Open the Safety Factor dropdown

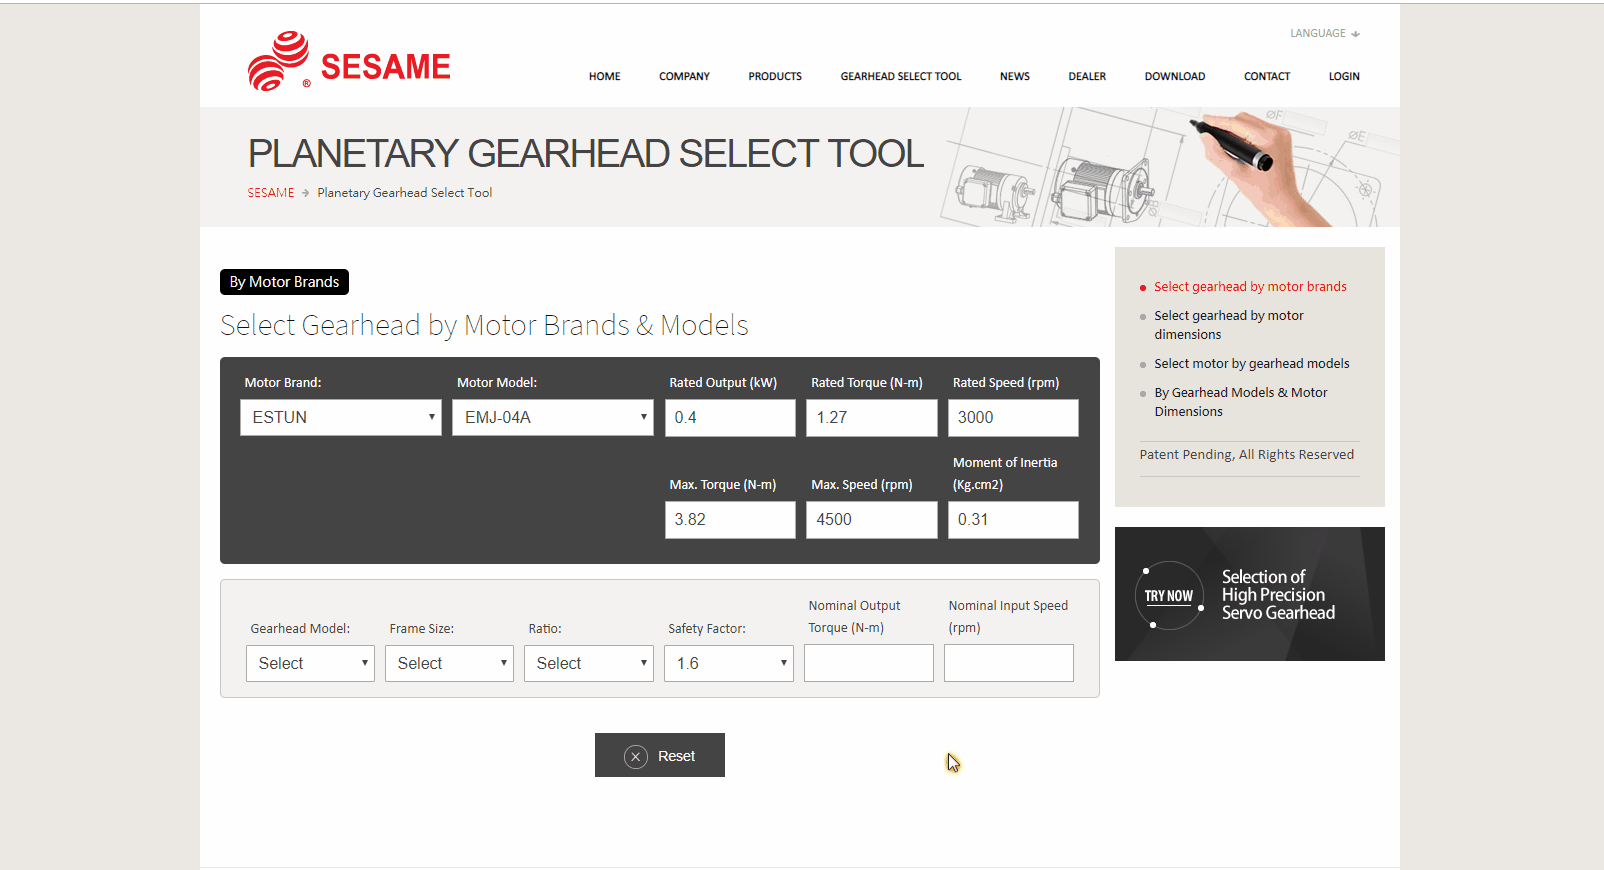729,663
